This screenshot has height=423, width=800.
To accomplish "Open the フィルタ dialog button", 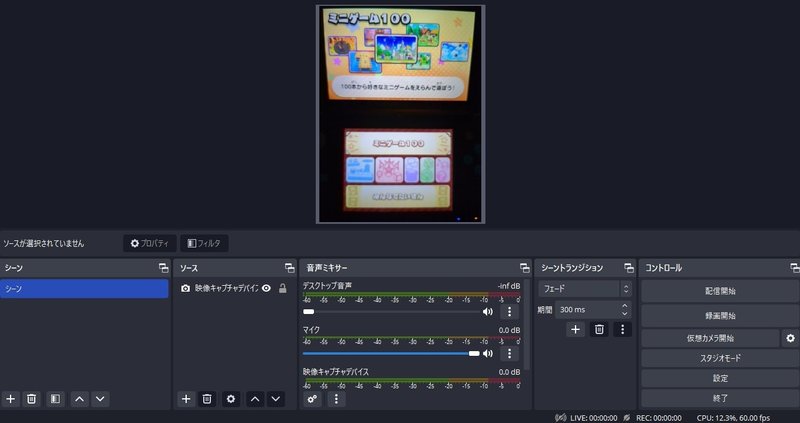I will coord(204,243).
